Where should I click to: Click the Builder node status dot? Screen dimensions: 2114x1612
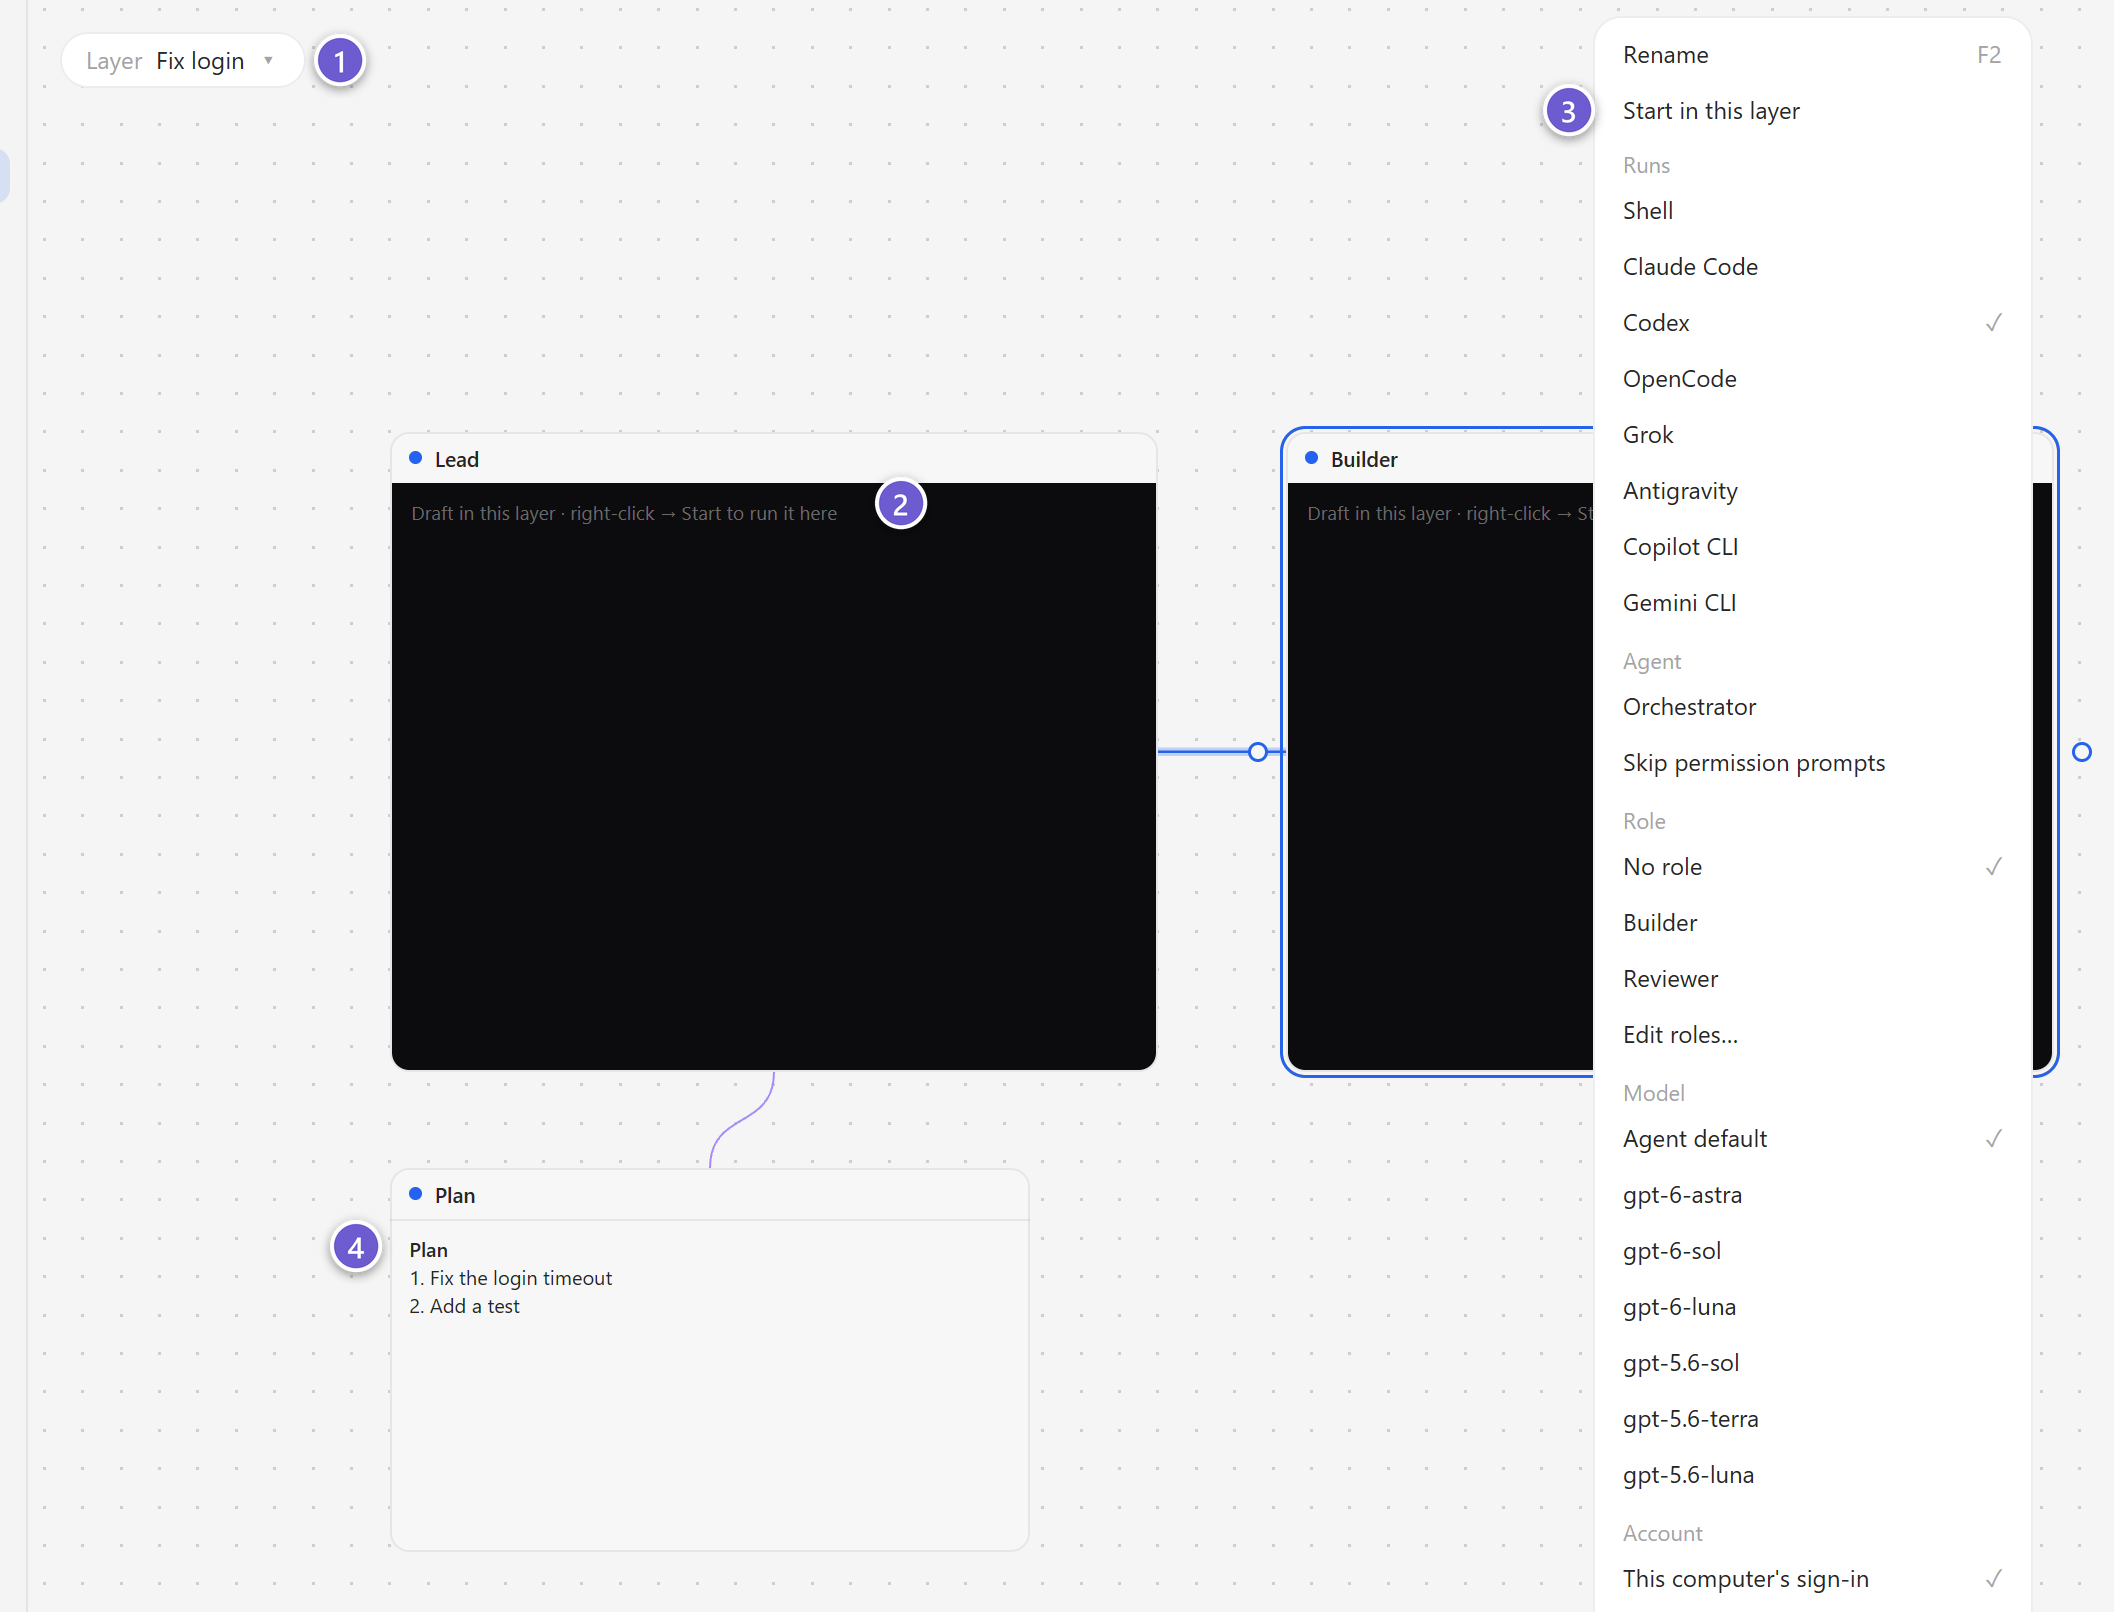[x=1312, y=458]
